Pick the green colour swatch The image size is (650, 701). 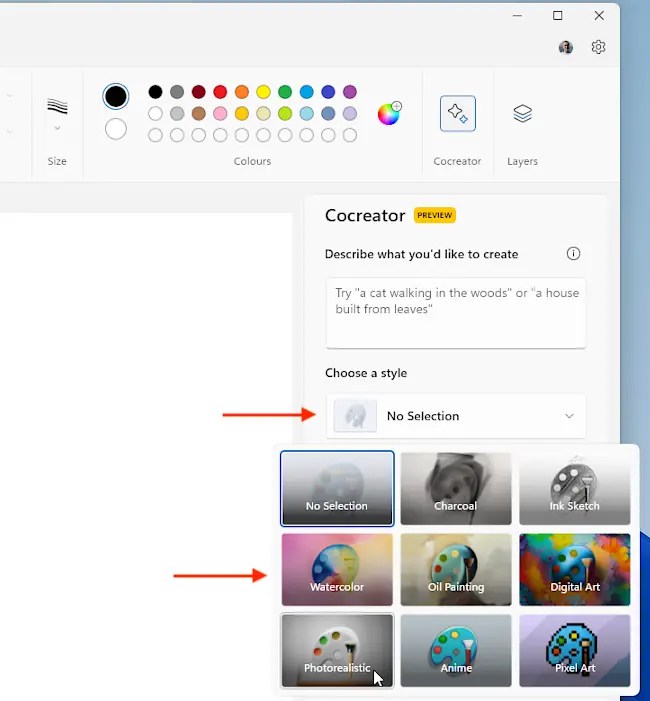point(285,92)
